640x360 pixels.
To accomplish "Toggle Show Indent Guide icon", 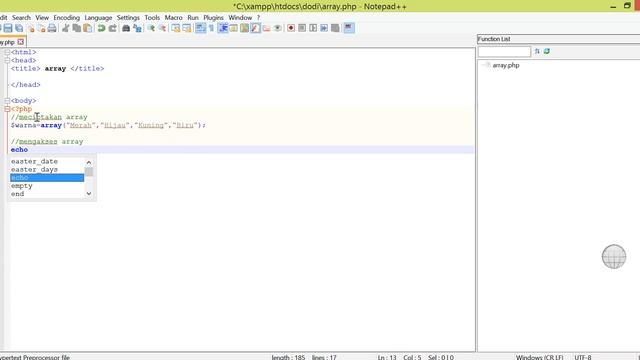I will click(223, 28).
